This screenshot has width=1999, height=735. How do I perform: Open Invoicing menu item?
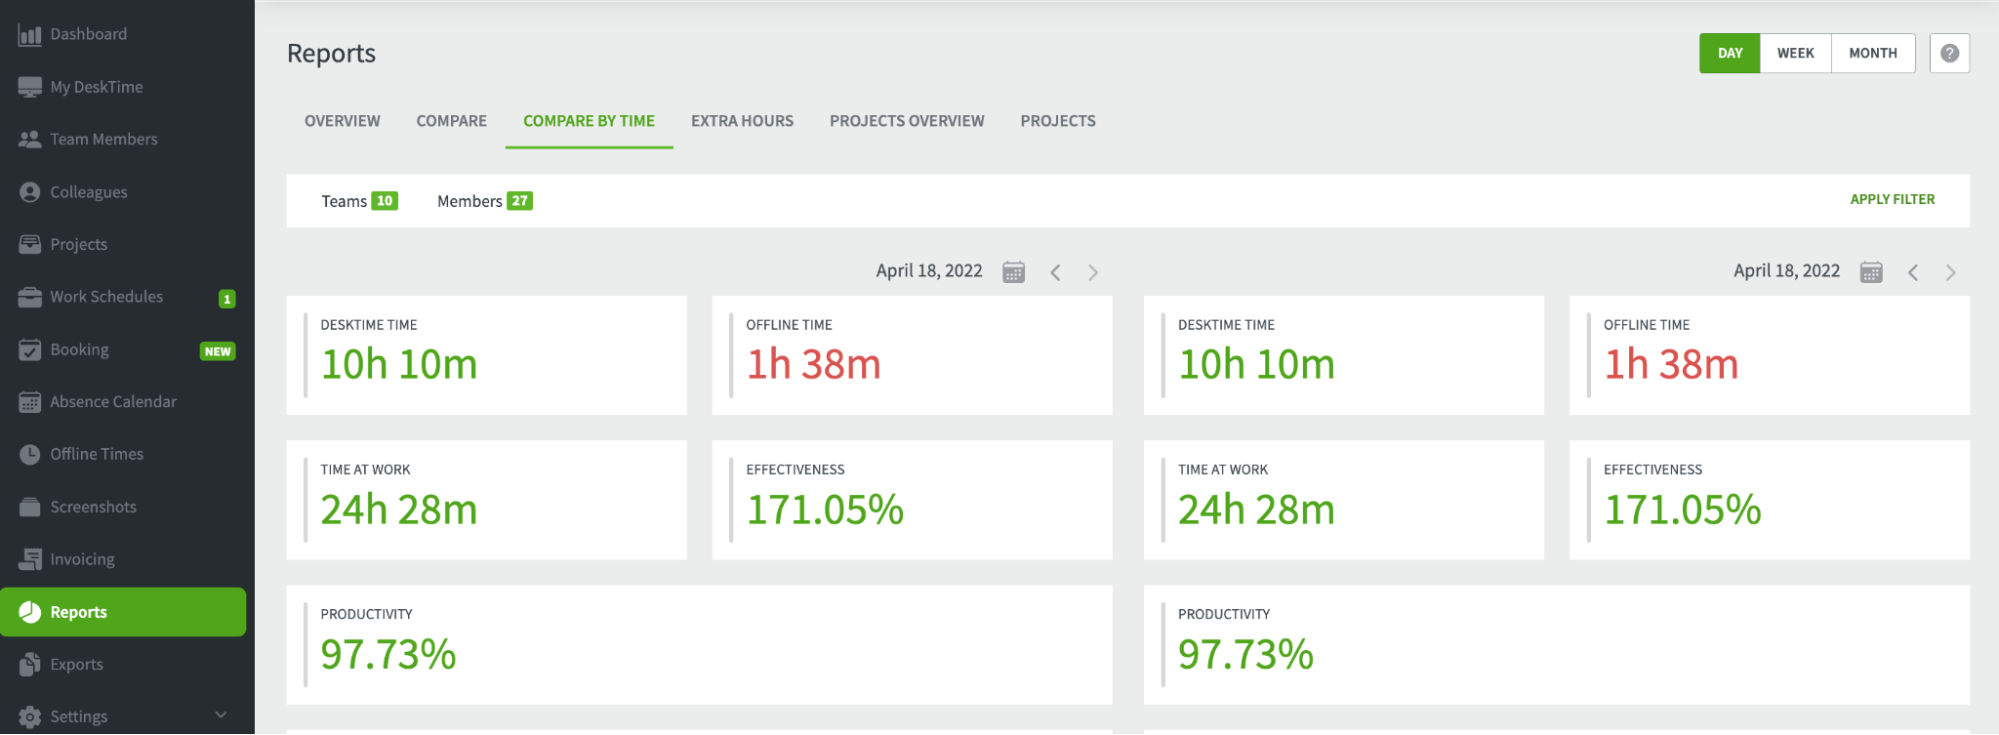[82, 559]
